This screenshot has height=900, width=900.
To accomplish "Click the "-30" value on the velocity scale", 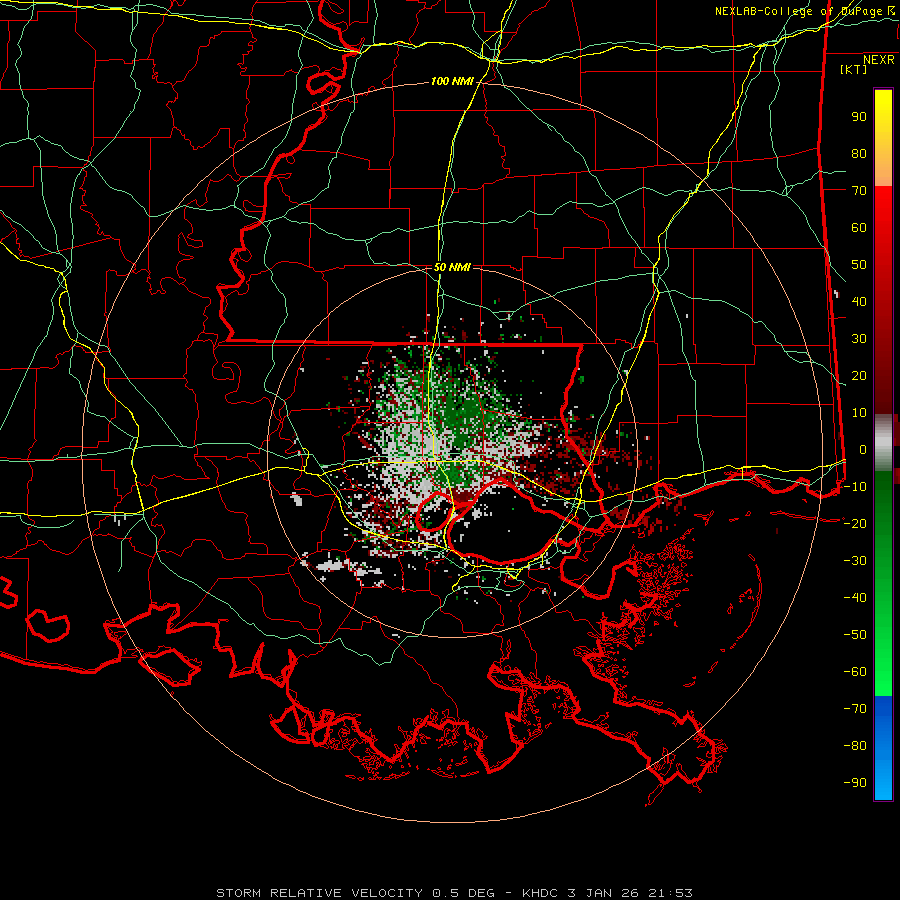I will click(x=855, y=561).
